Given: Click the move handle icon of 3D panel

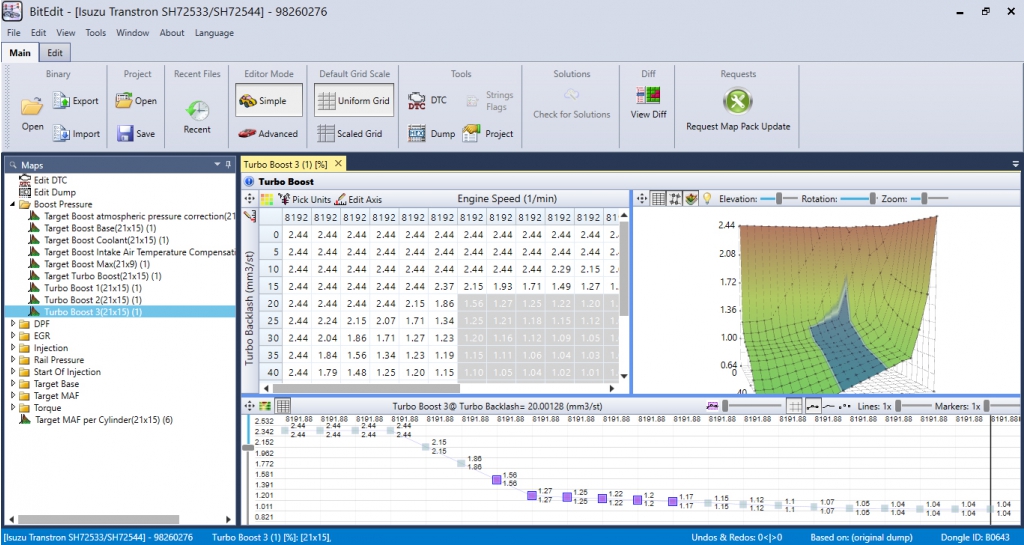Looking at the screenshot, I should tap(642, 198).
